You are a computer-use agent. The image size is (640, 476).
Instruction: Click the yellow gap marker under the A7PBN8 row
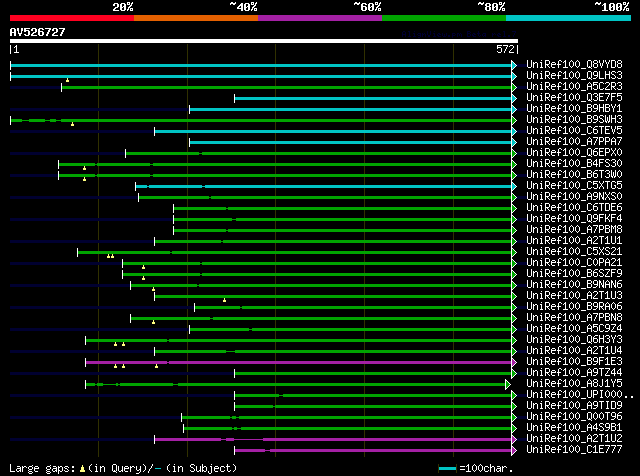point(153,322)
